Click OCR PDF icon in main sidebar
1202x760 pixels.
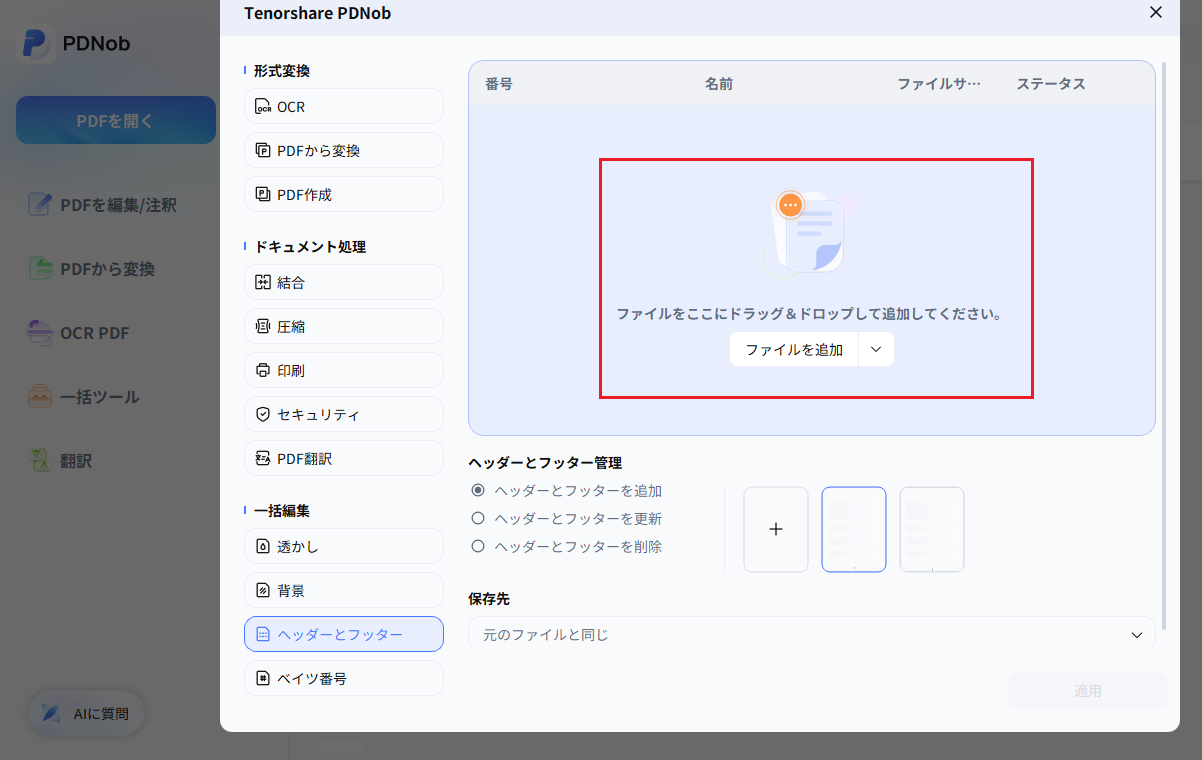point(40,333)
